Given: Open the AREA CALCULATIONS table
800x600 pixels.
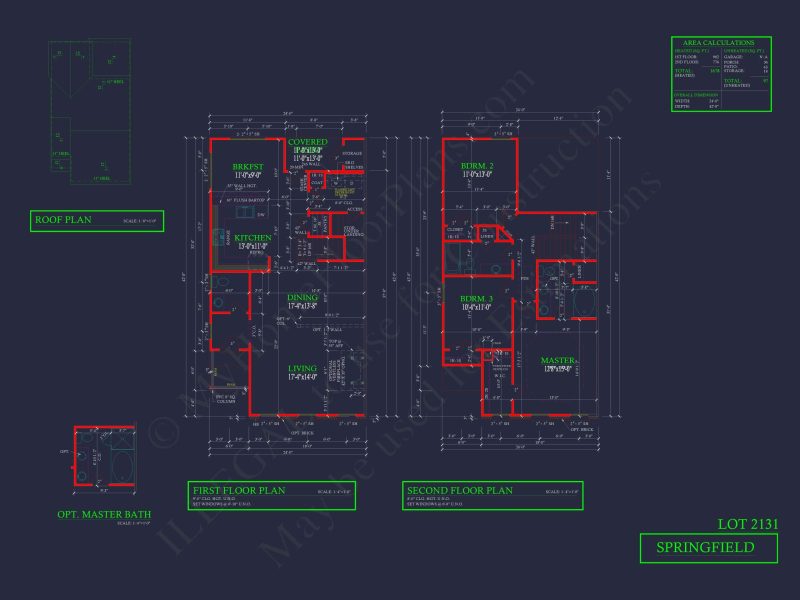Looking at the screenshot, I should click(x=721, y=74).
